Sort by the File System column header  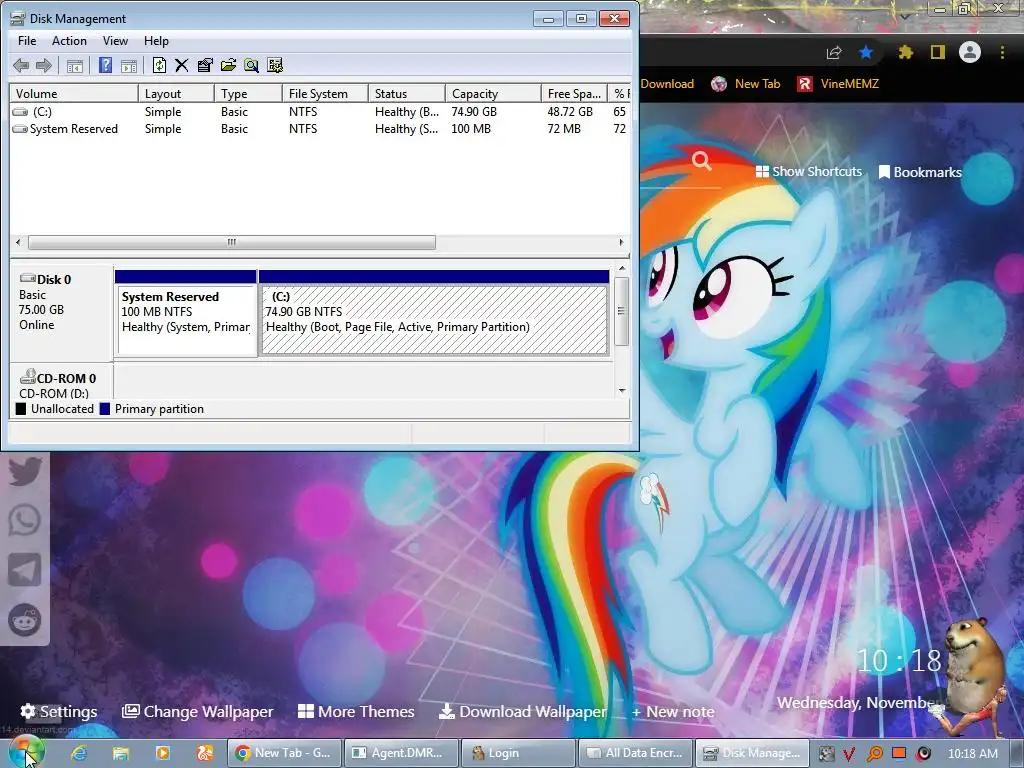(x=325, y=93)
